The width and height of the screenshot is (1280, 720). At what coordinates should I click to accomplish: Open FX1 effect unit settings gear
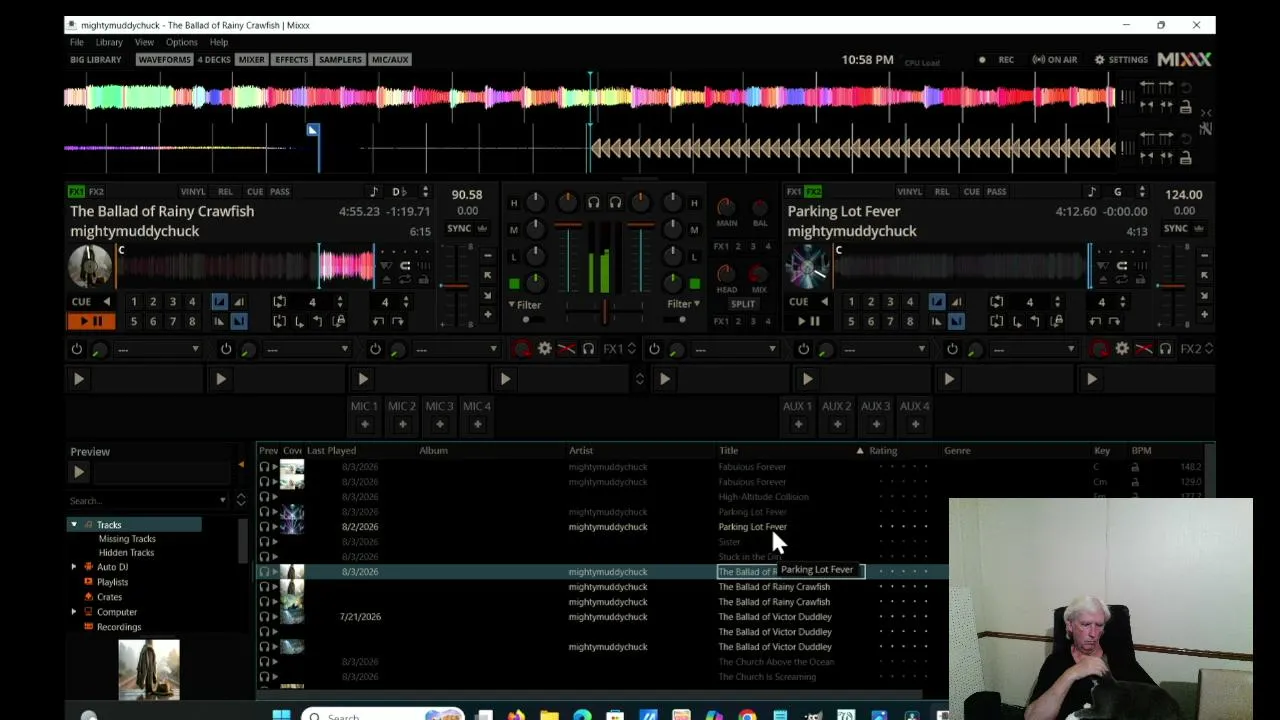(544, 348)
